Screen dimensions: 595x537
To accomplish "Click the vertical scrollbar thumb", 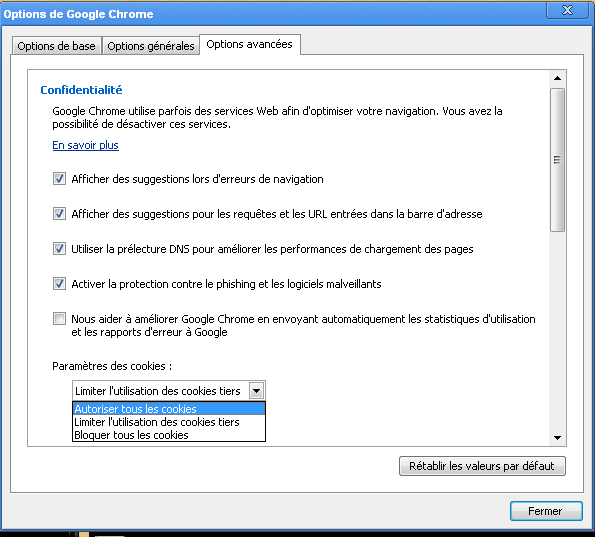I will [x=557, y=160].
